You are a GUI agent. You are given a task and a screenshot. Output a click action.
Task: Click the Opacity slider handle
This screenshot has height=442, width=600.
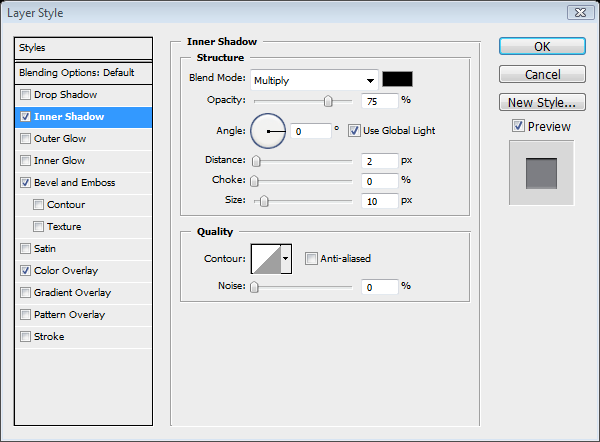click(327, 100)
